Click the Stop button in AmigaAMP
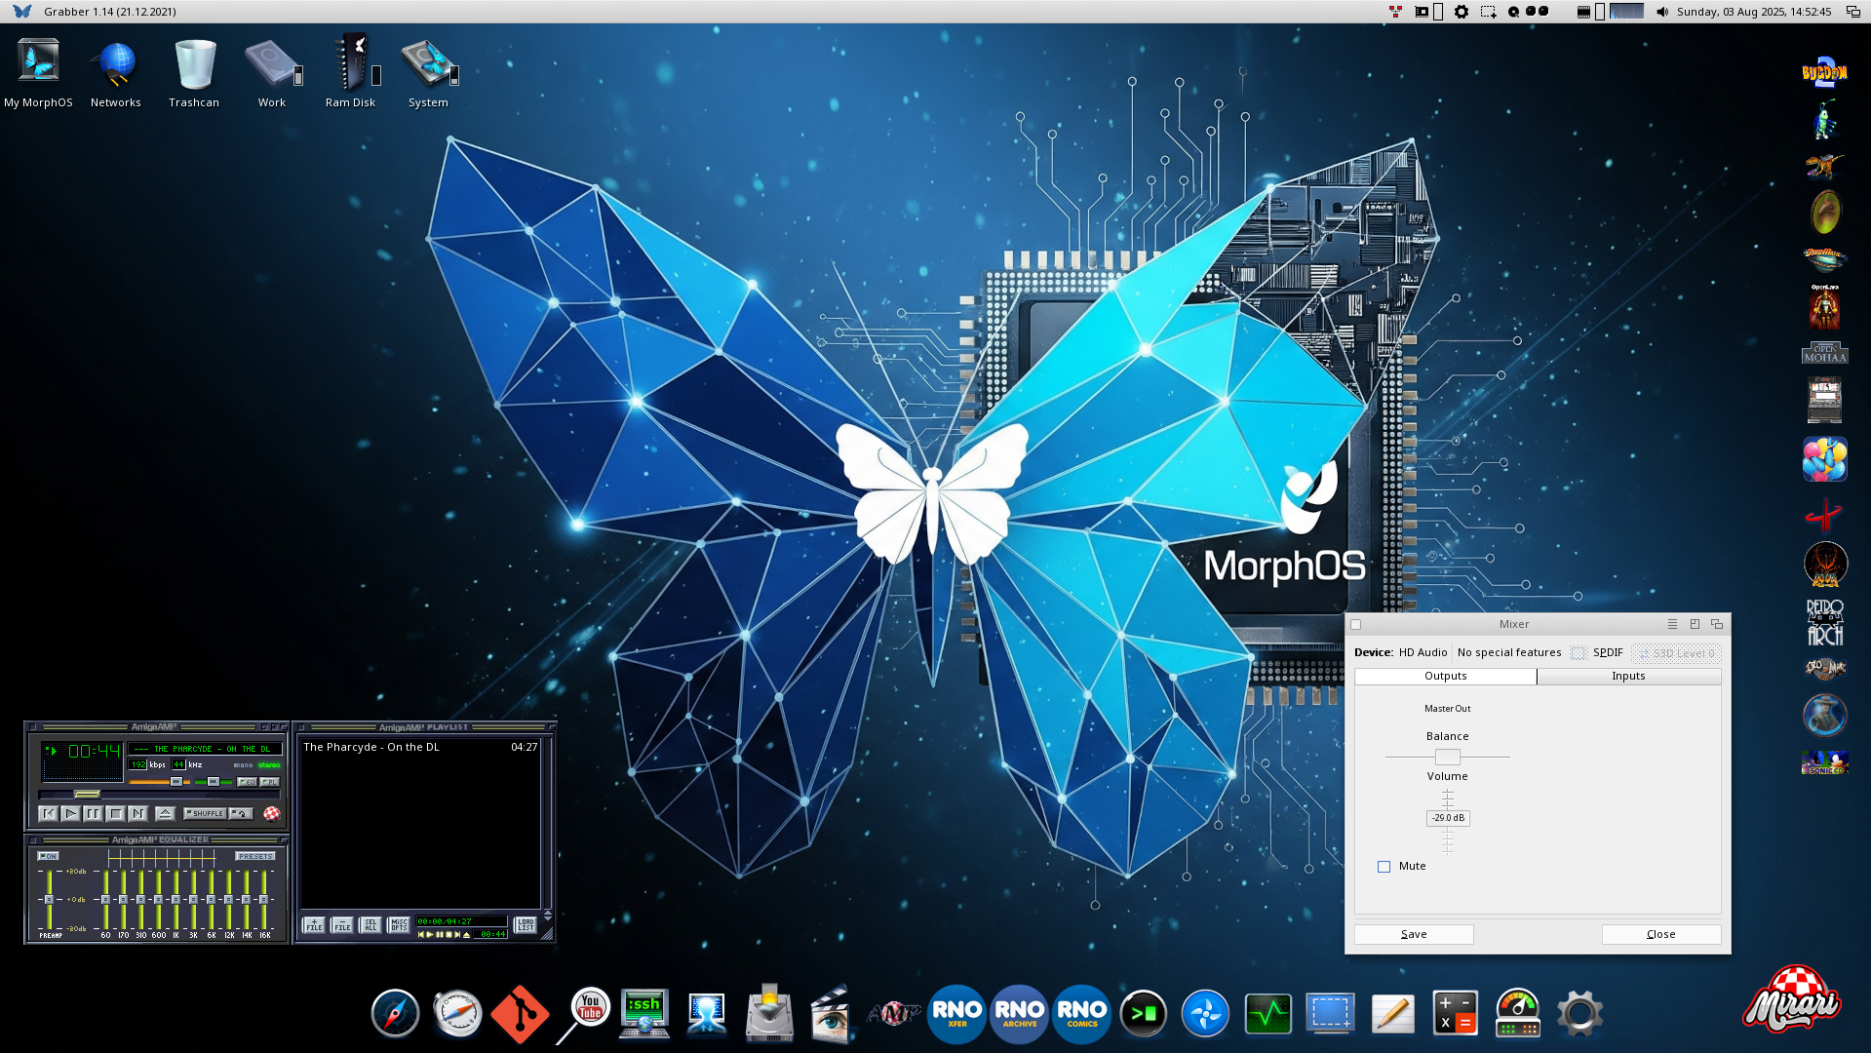Image resolution: width=1871 pixels, height=1053 pixels. (x=115, y=814)
